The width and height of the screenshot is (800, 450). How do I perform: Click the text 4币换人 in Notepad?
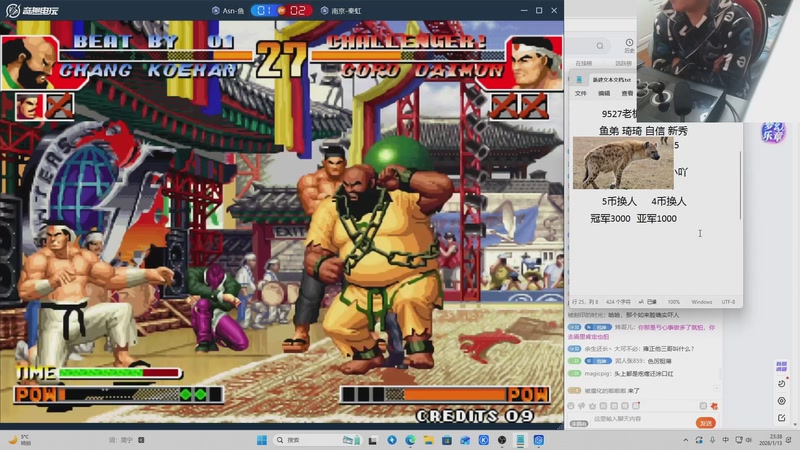669,202
